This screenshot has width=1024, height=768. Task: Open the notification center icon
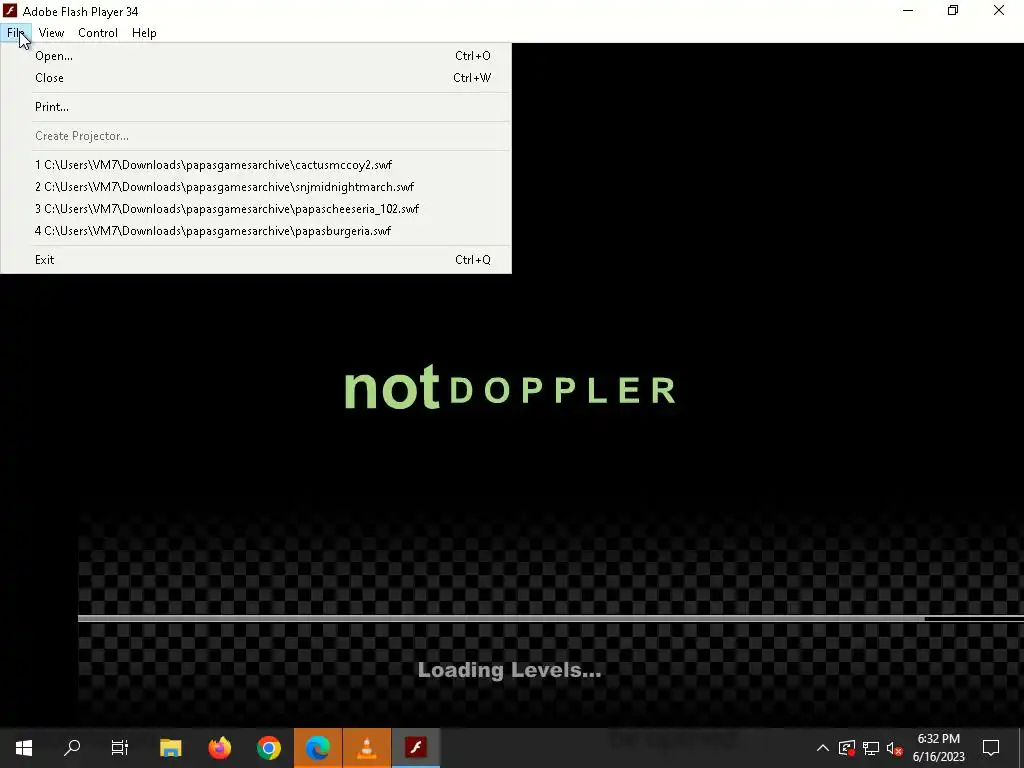pyautogui.click(x=991, y=748)
